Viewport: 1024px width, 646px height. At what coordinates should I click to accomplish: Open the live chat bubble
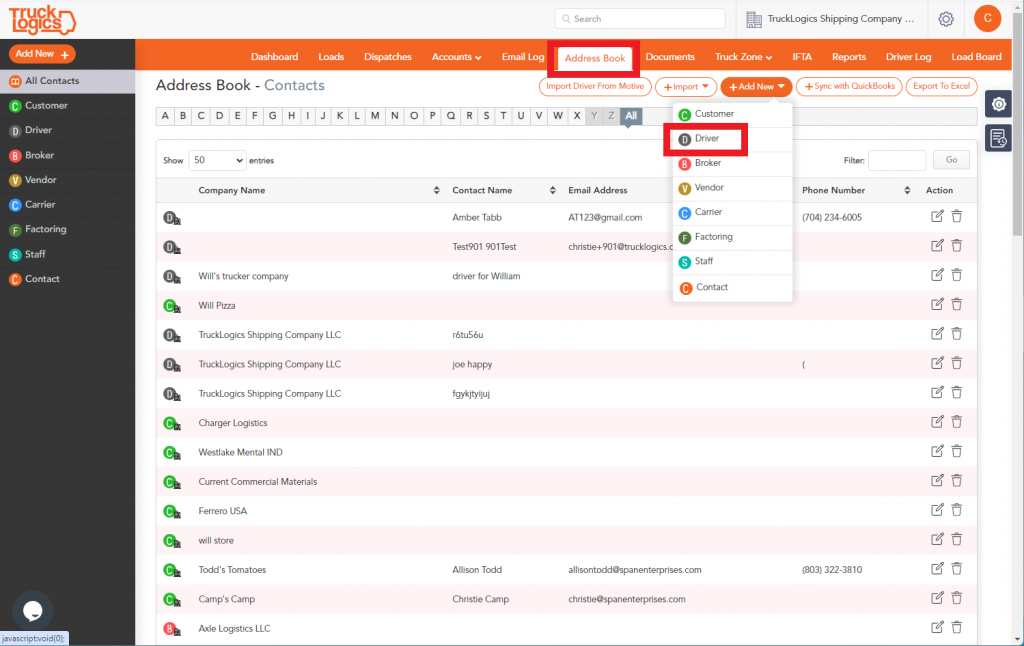(x=32, y=611)
